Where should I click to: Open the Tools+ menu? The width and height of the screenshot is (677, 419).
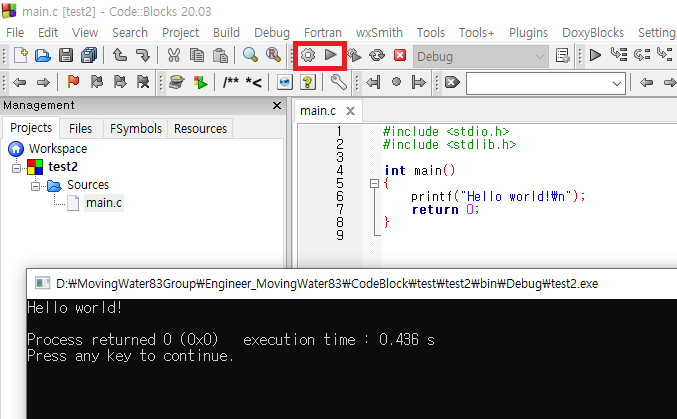[476, 32]
